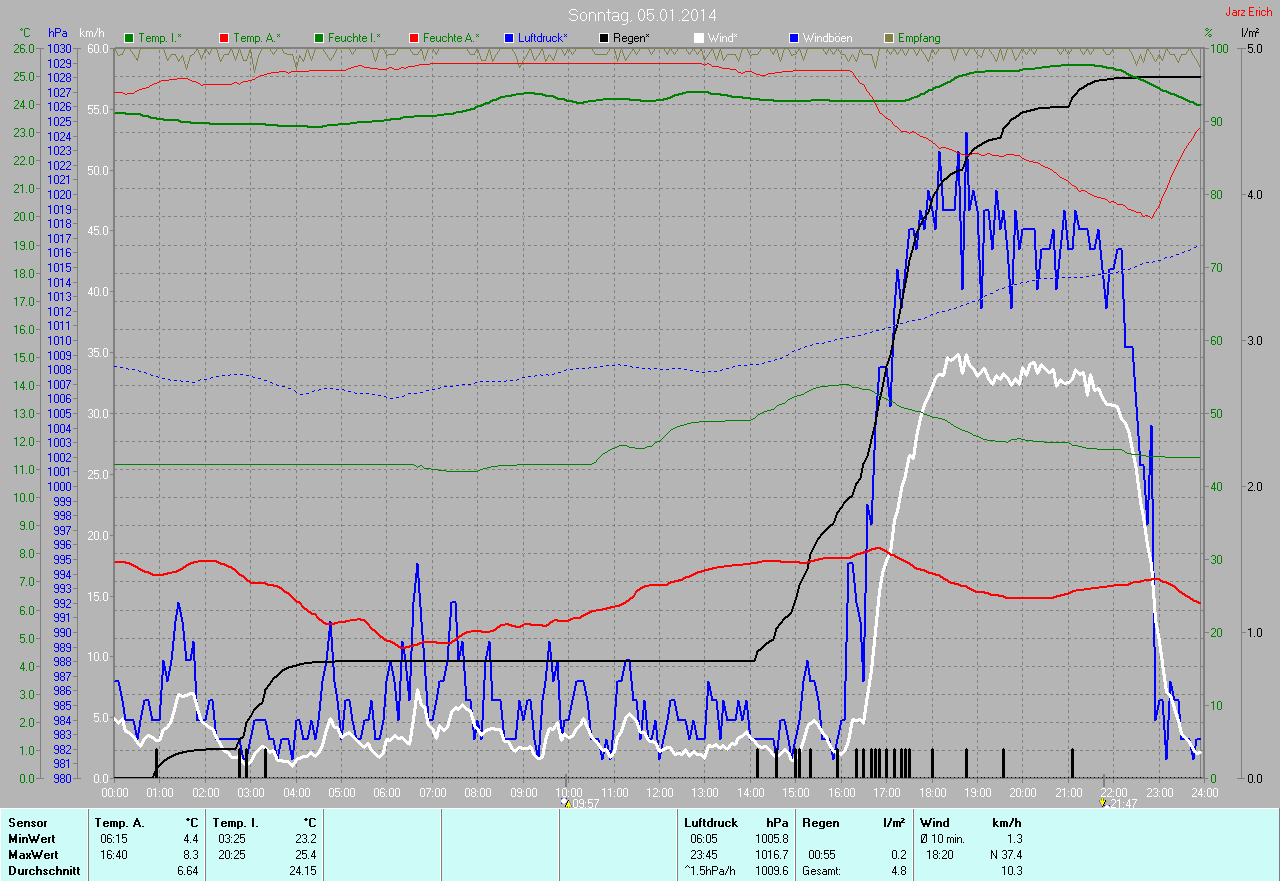Click the red Feuchte A.* legend swatch
The image size is (1280, 881).
(415, 38)
